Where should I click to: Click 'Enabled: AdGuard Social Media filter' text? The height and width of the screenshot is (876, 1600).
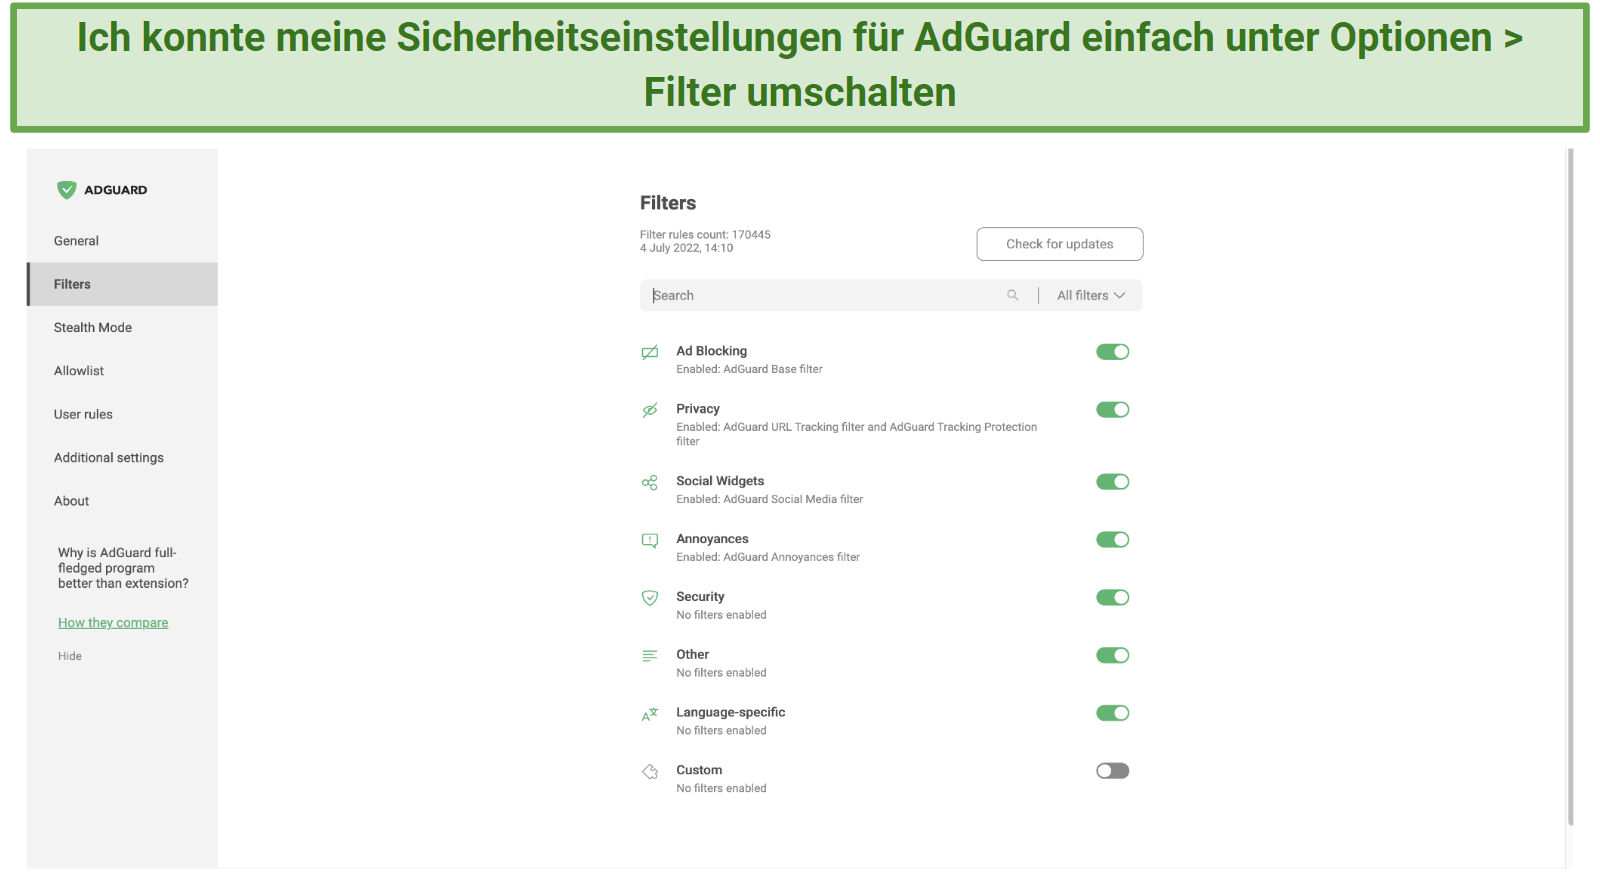pyautogui.click(x=769, y=499)
